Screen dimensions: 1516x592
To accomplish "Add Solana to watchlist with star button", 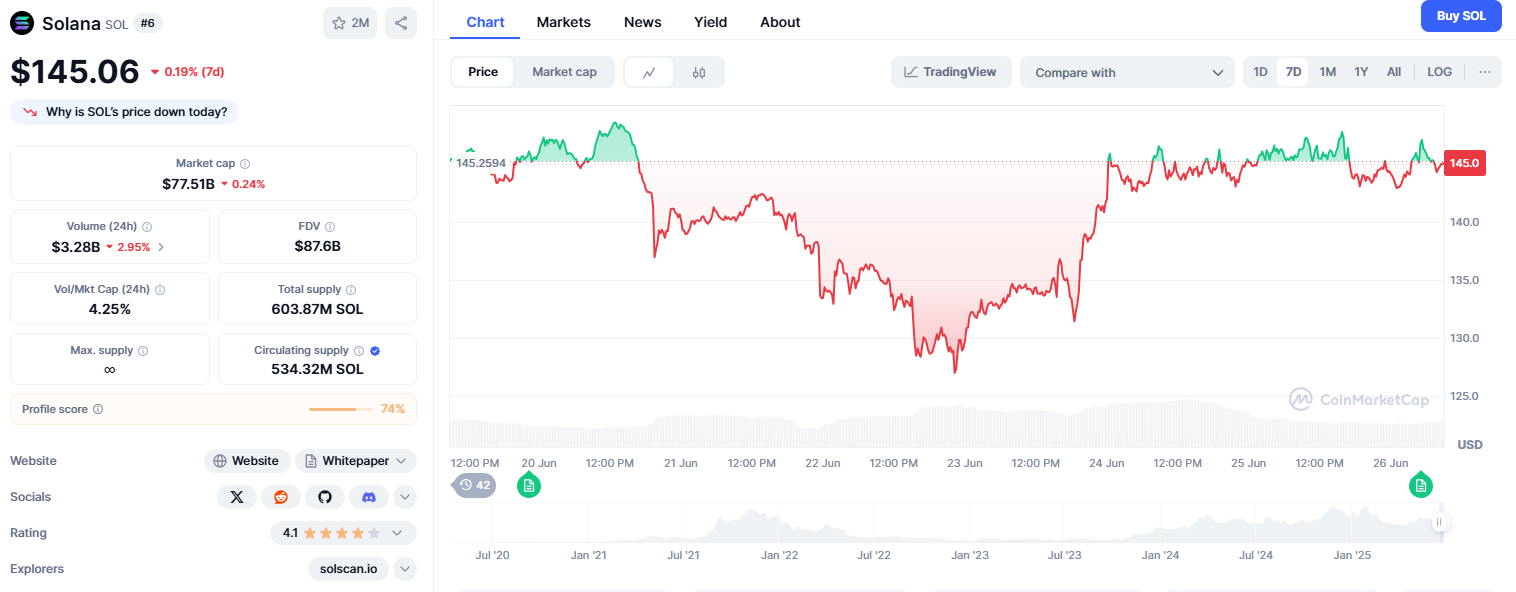I will coord(350,23).
